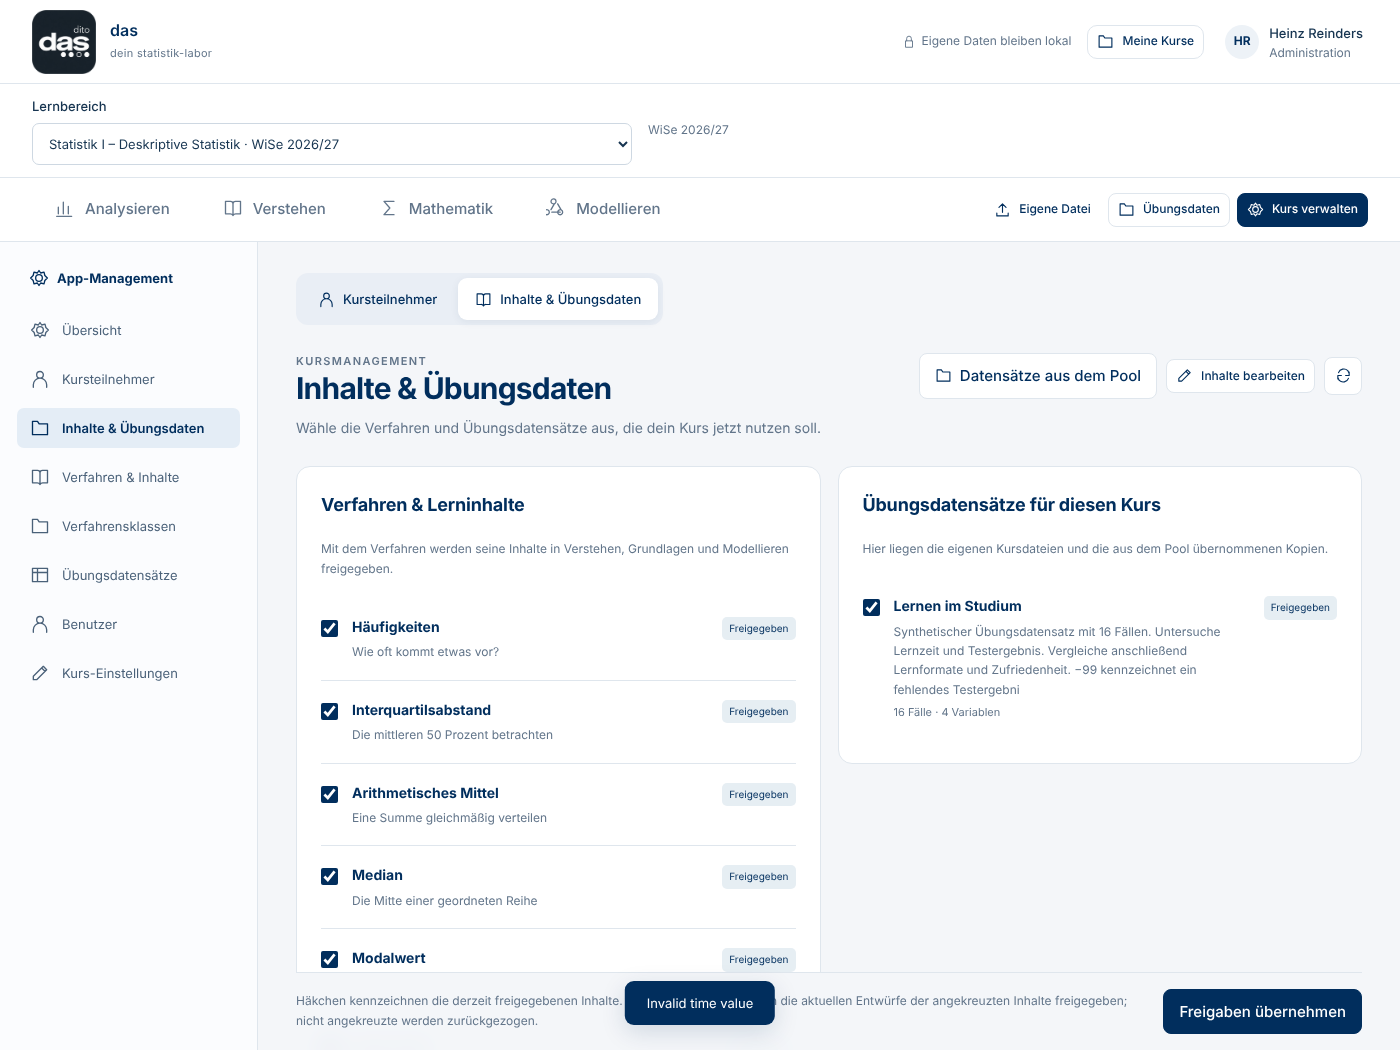Uncheck the Median checkbox
The image size is (1400, 1050).
pyautogui.click(x=329, y=876)
